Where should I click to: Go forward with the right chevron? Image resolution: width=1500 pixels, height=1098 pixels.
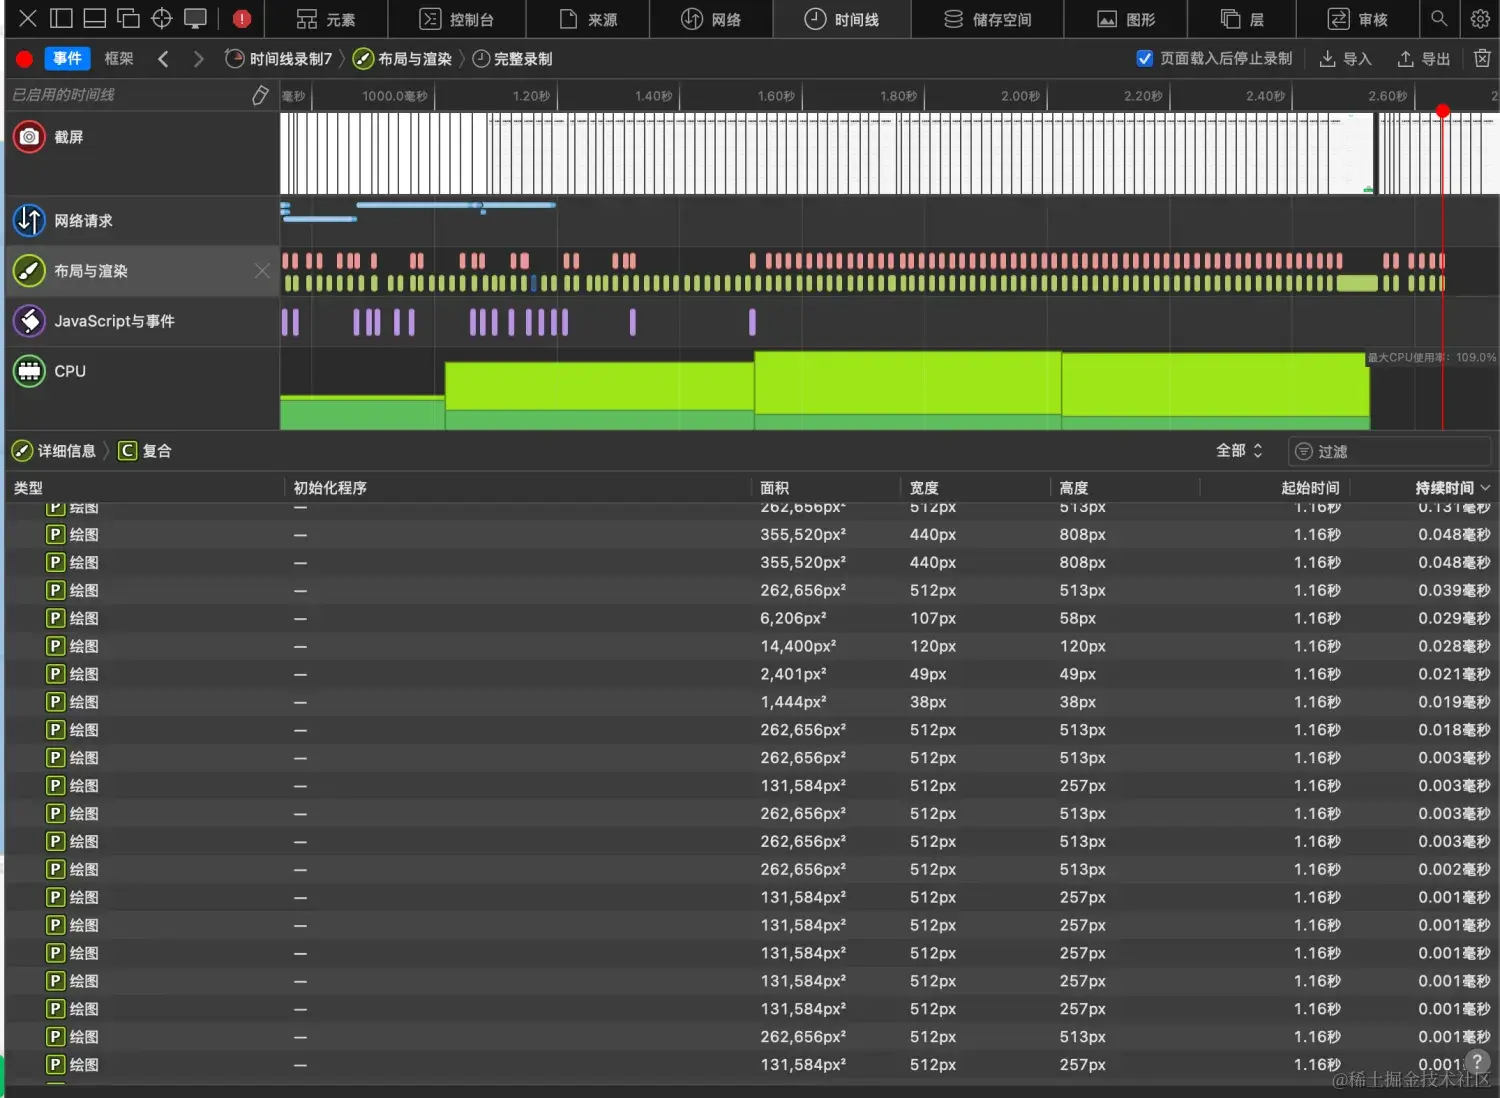[198, 59]
